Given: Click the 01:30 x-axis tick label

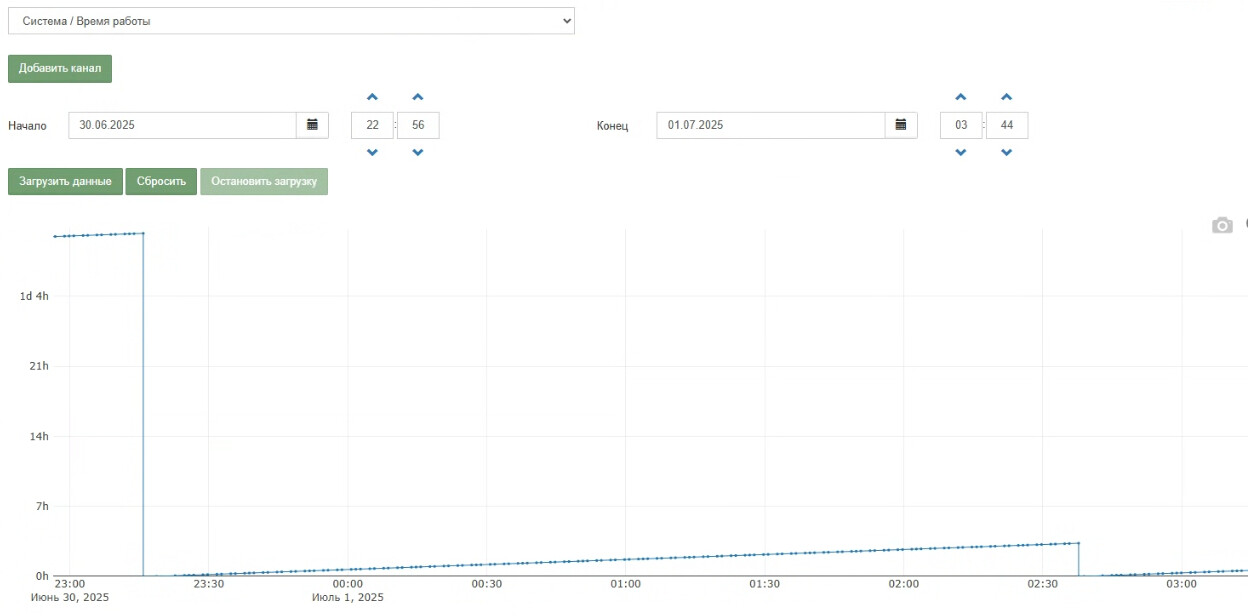Looking at the screenshot, I should click(x=764, y=583).
